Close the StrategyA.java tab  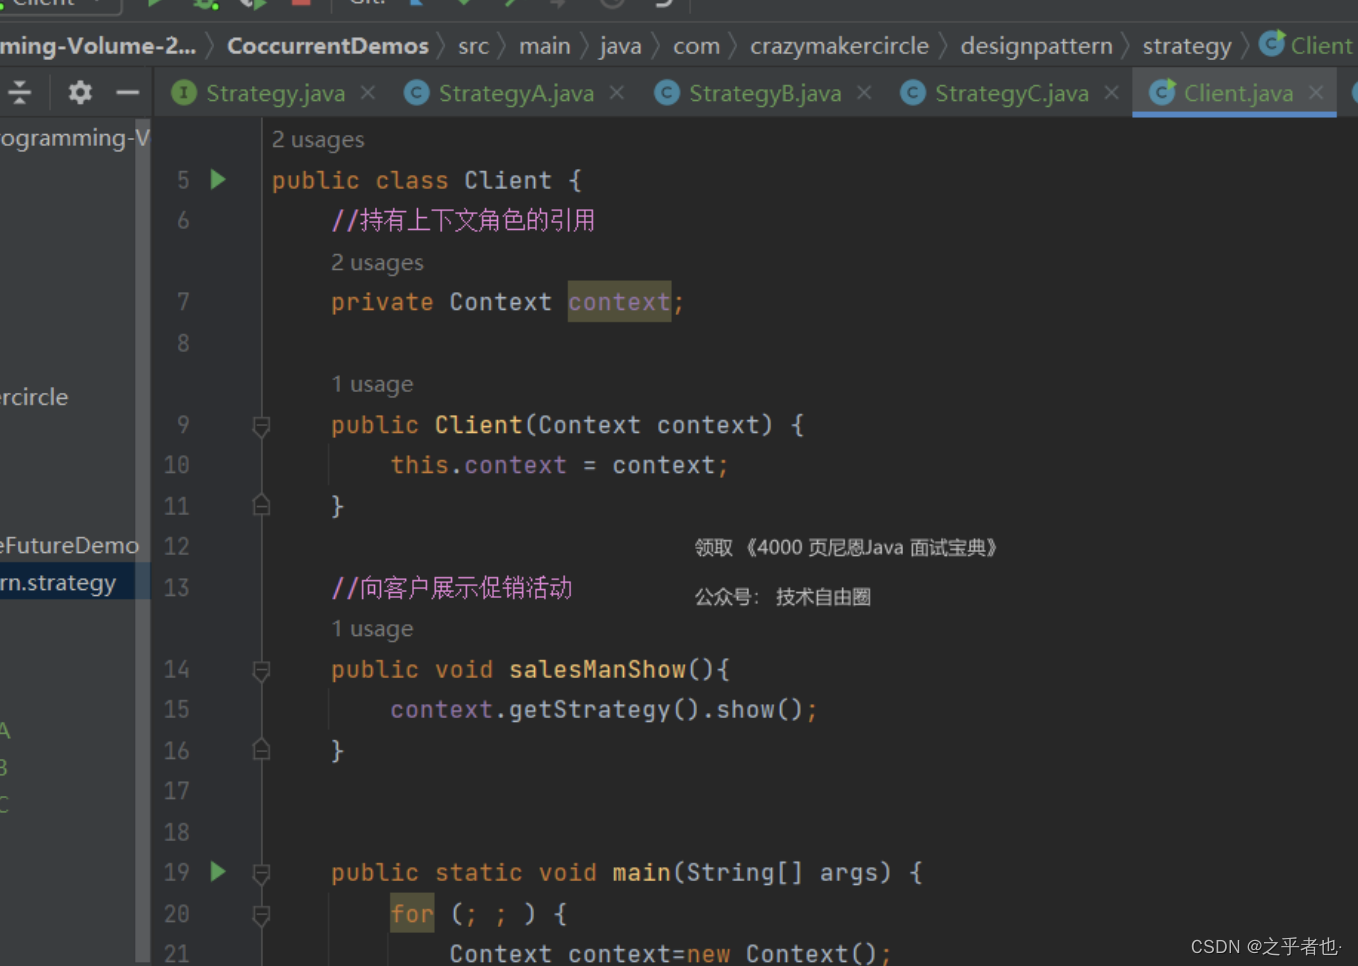pyautogui.click(x=617, y=93)
